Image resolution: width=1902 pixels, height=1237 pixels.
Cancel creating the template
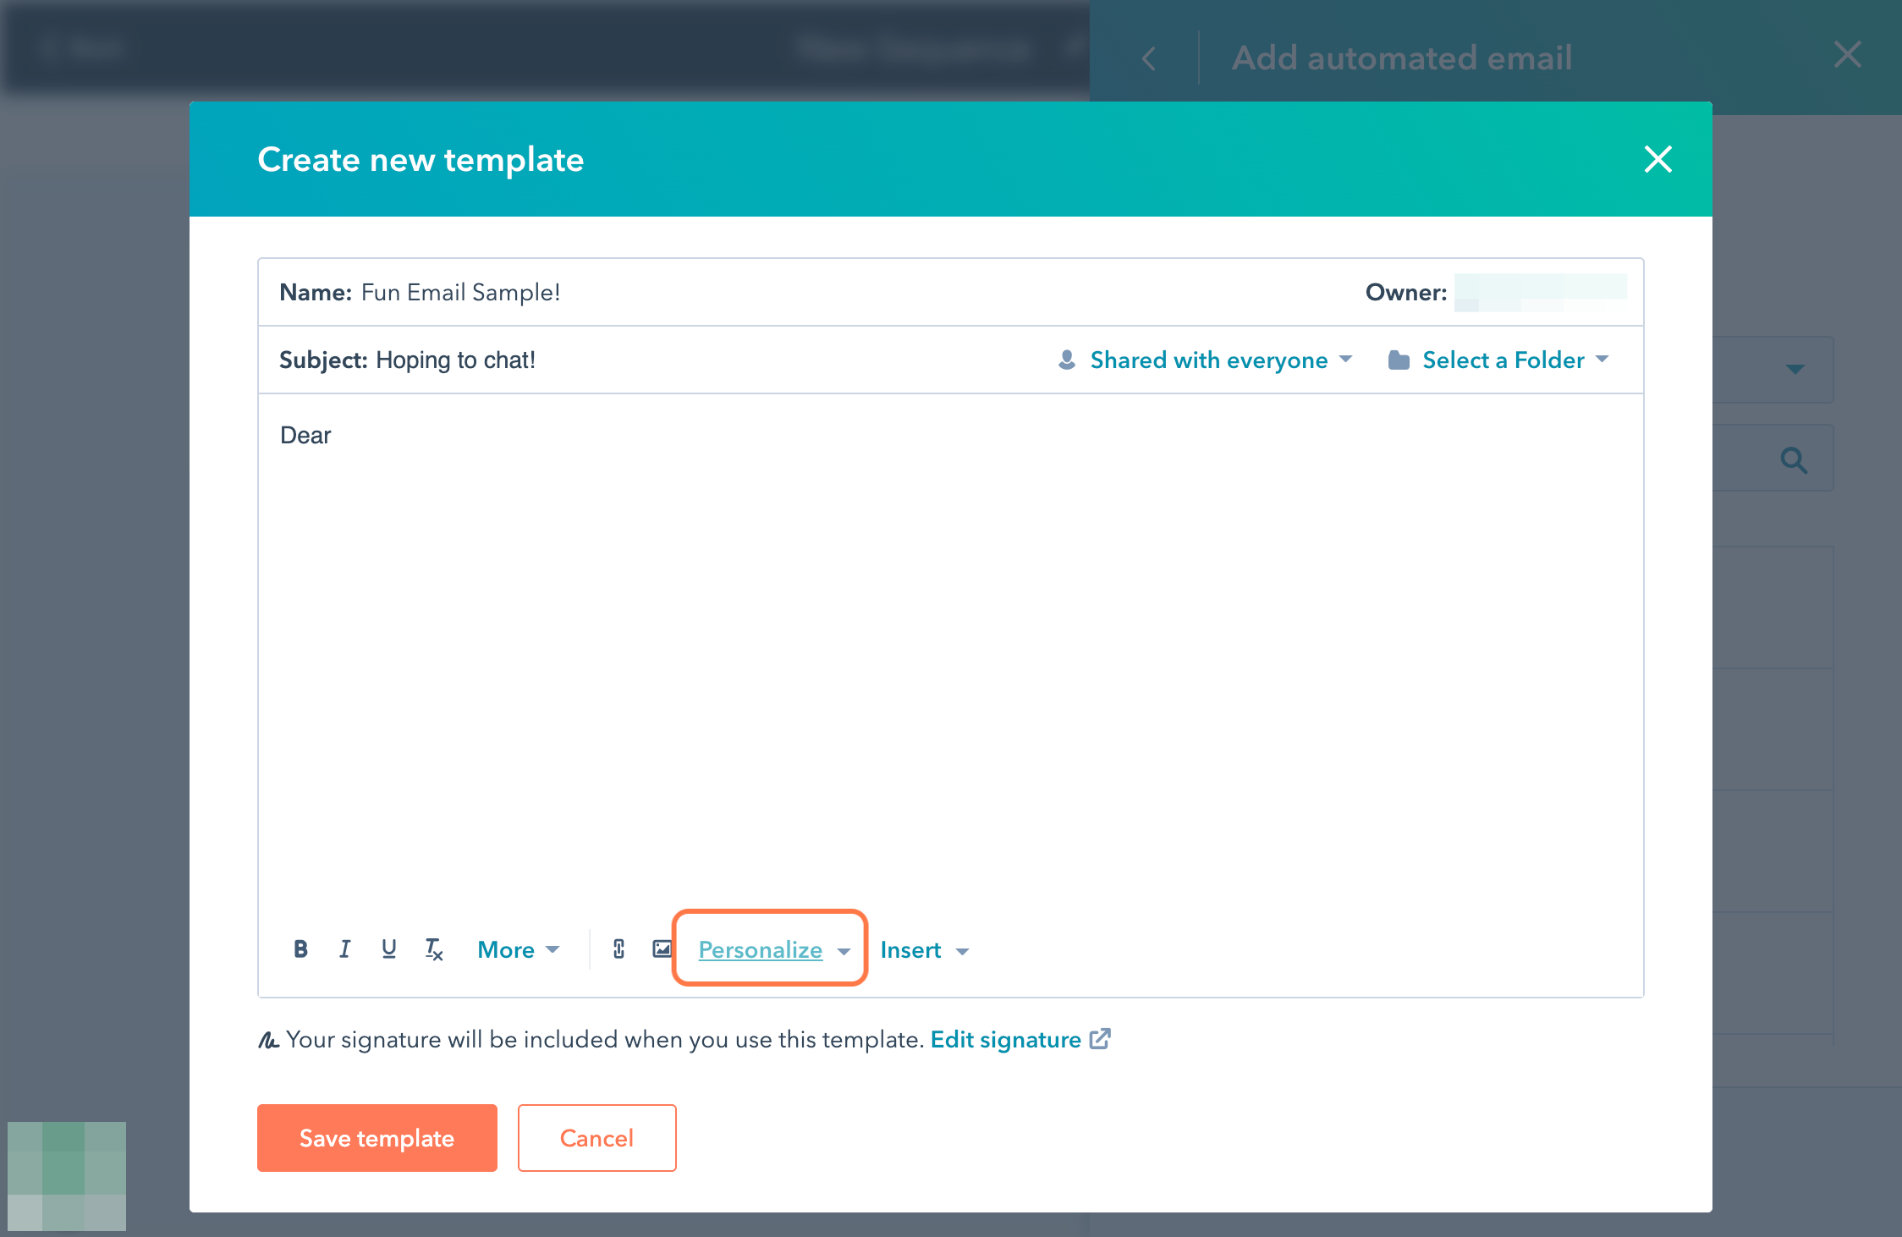pyautogui.click(x=597, y=1138)
